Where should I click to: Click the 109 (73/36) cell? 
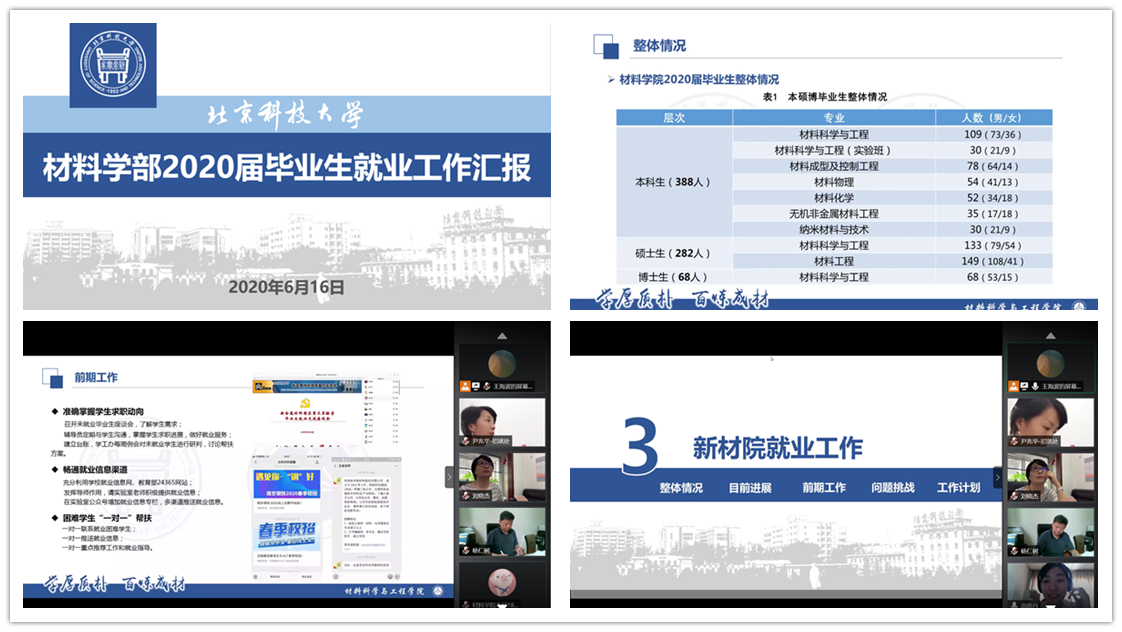click(x=994, y=135)
